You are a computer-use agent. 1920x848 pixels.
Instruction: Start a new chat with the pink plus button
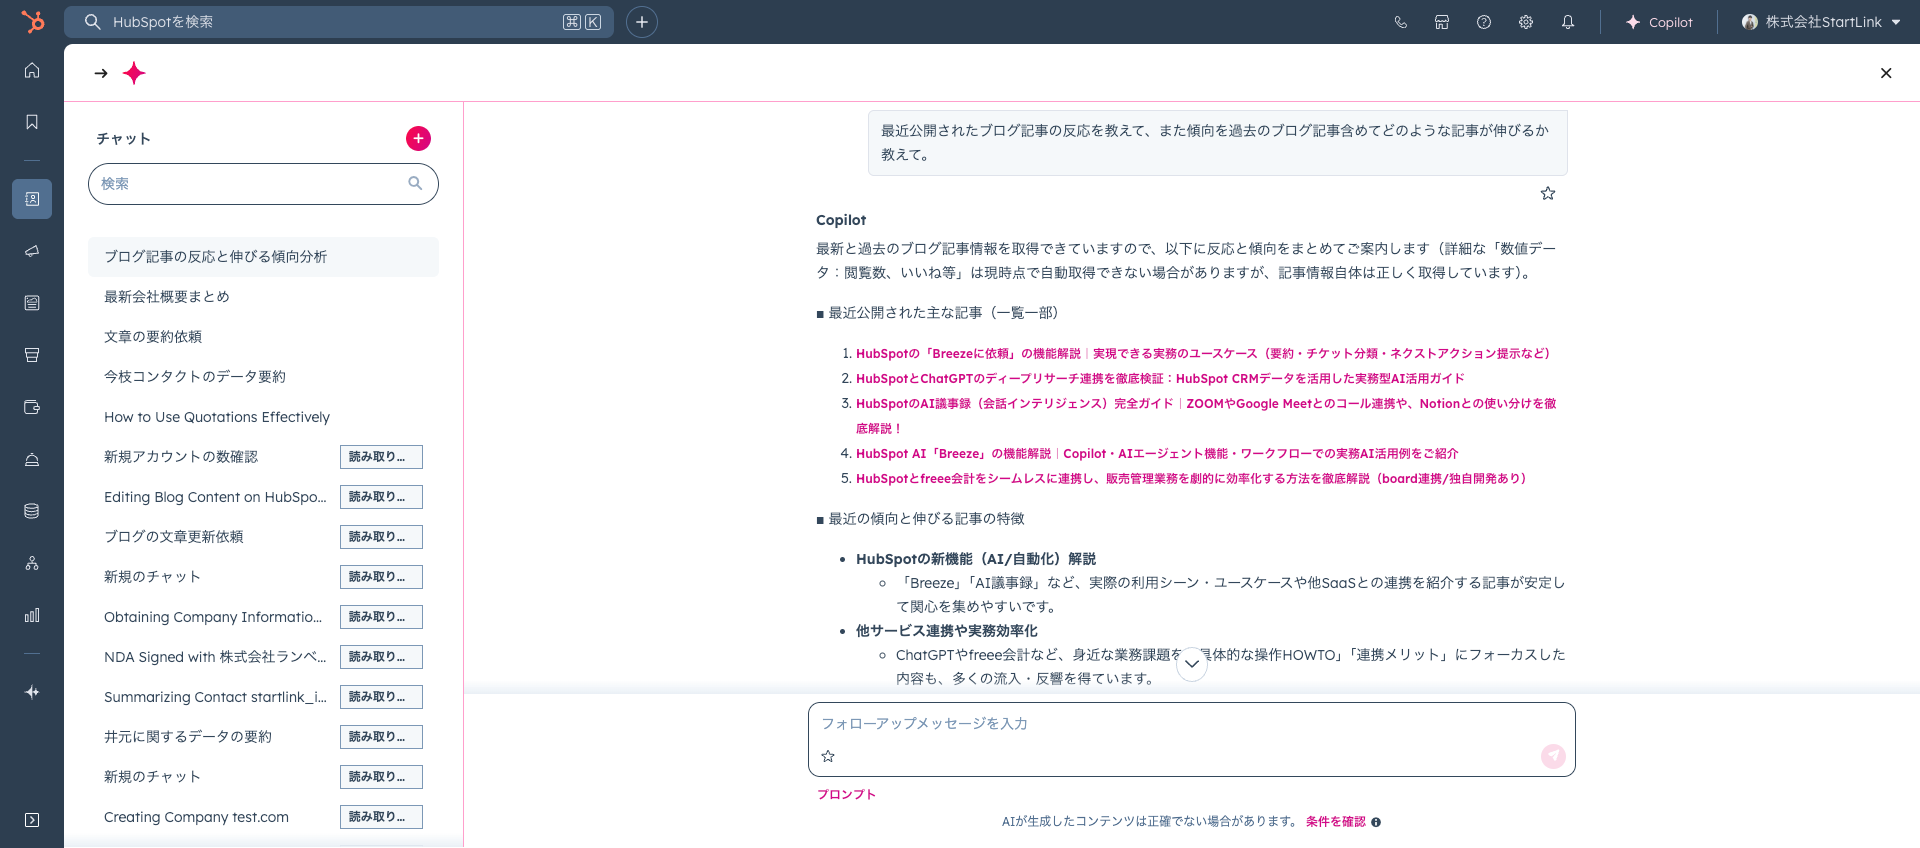[x=418, y=138]
